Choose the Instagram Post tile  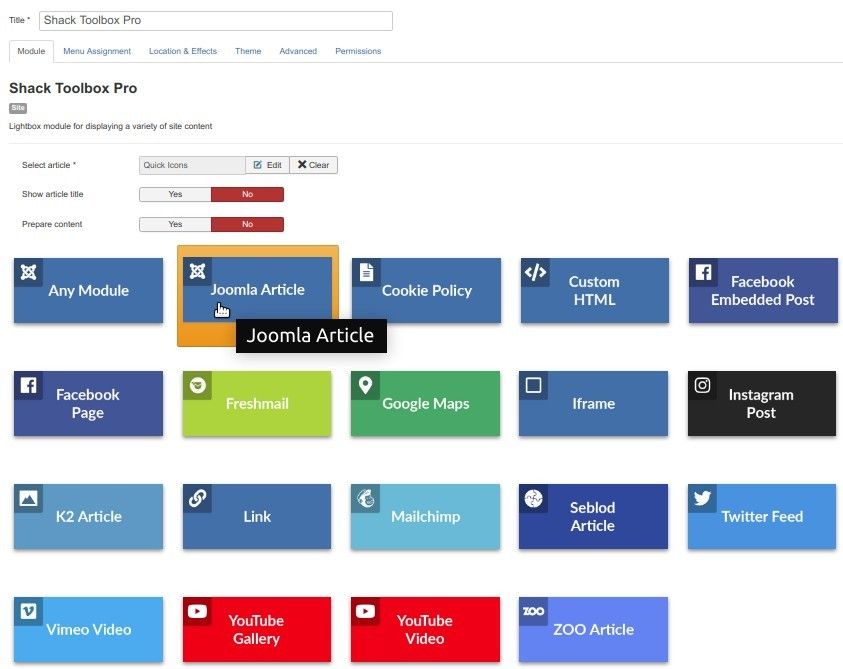pos(762,403)
